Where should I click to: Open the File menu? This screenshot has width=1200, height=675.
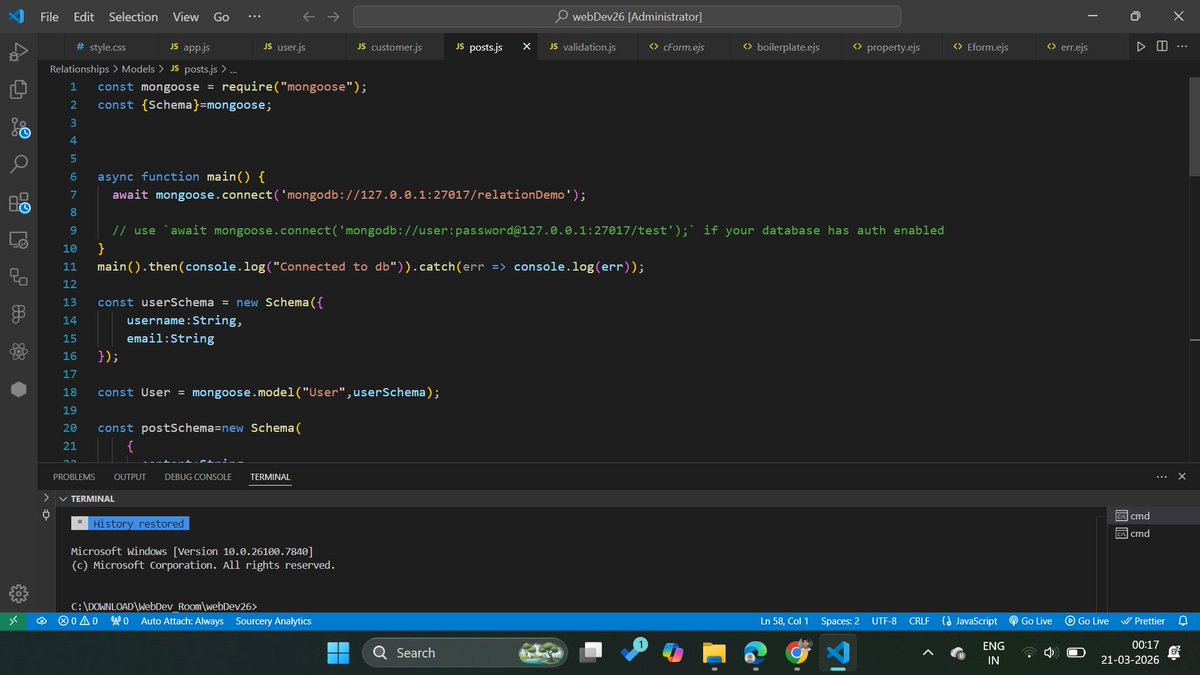click(x=49, y=17)
